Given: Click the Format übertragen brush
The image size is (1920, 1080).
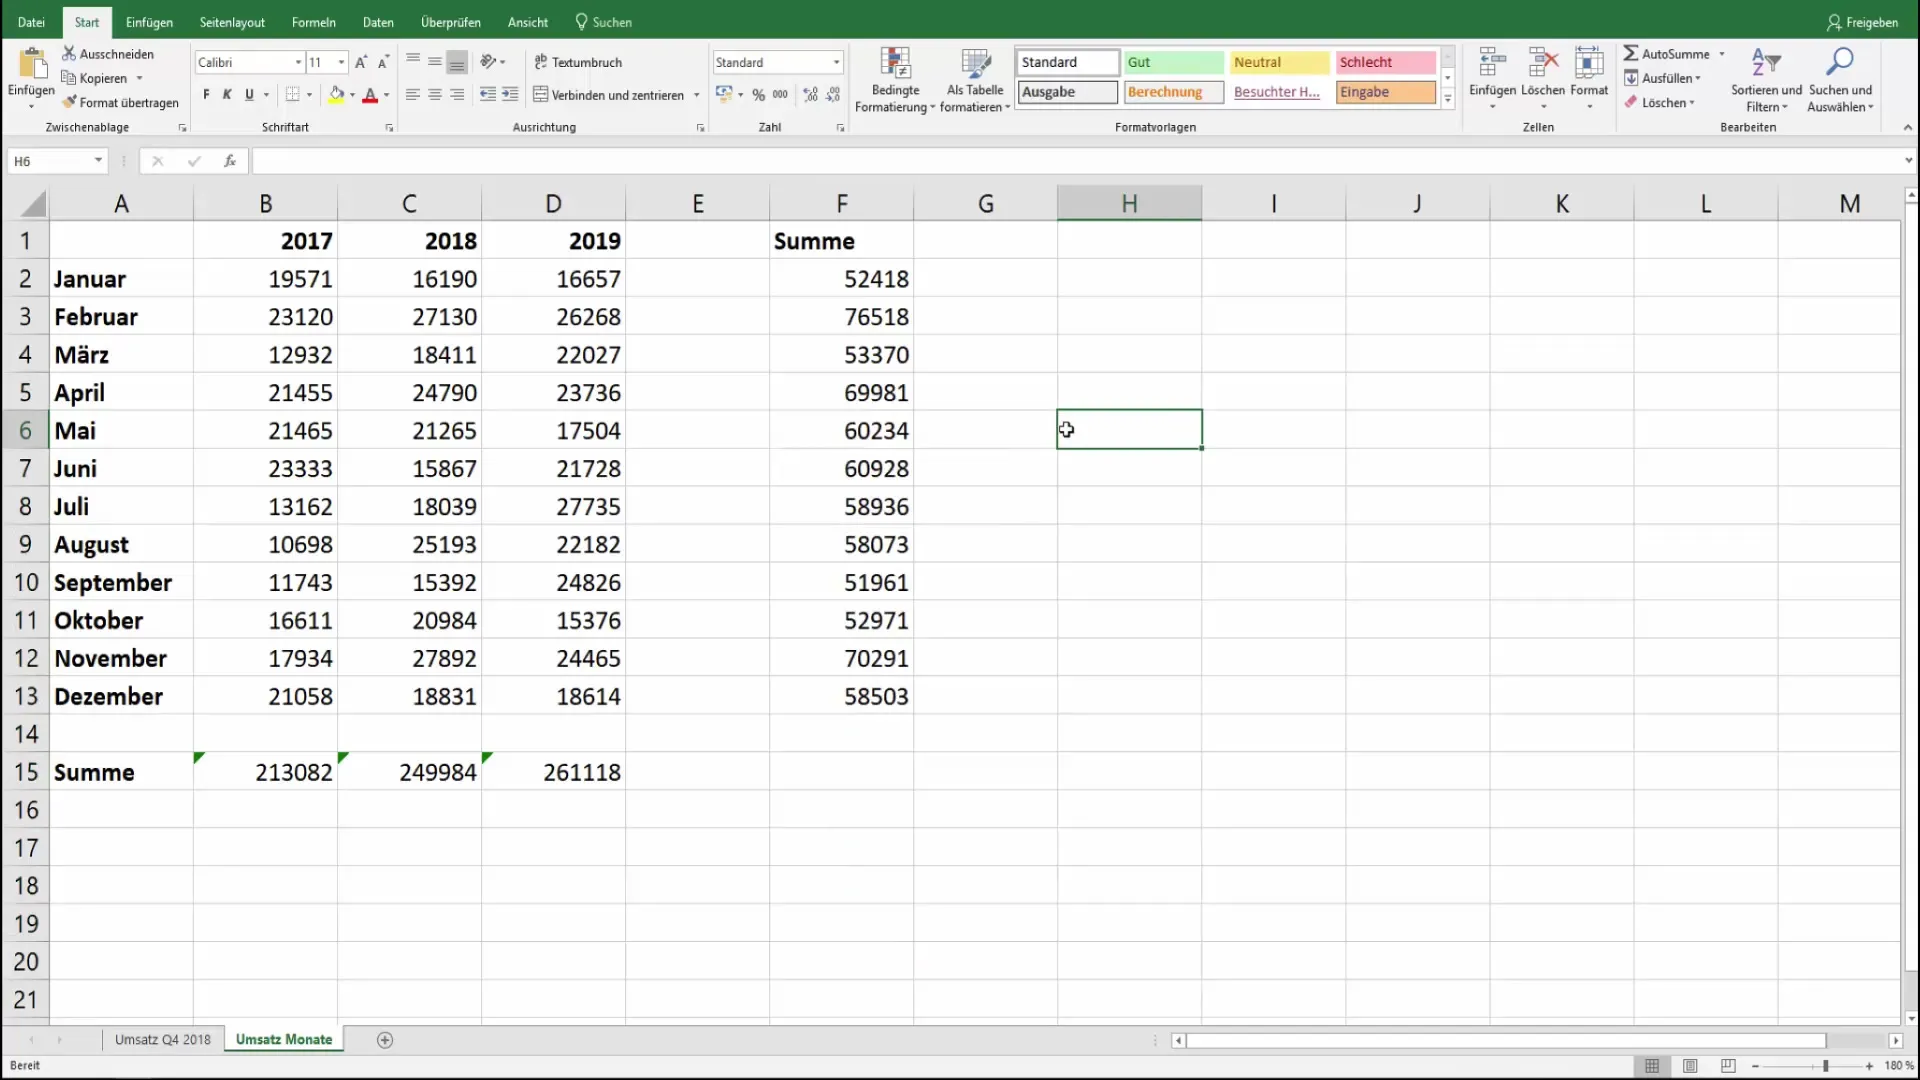Looking at the screenshot, I should (x=120, y=102).
